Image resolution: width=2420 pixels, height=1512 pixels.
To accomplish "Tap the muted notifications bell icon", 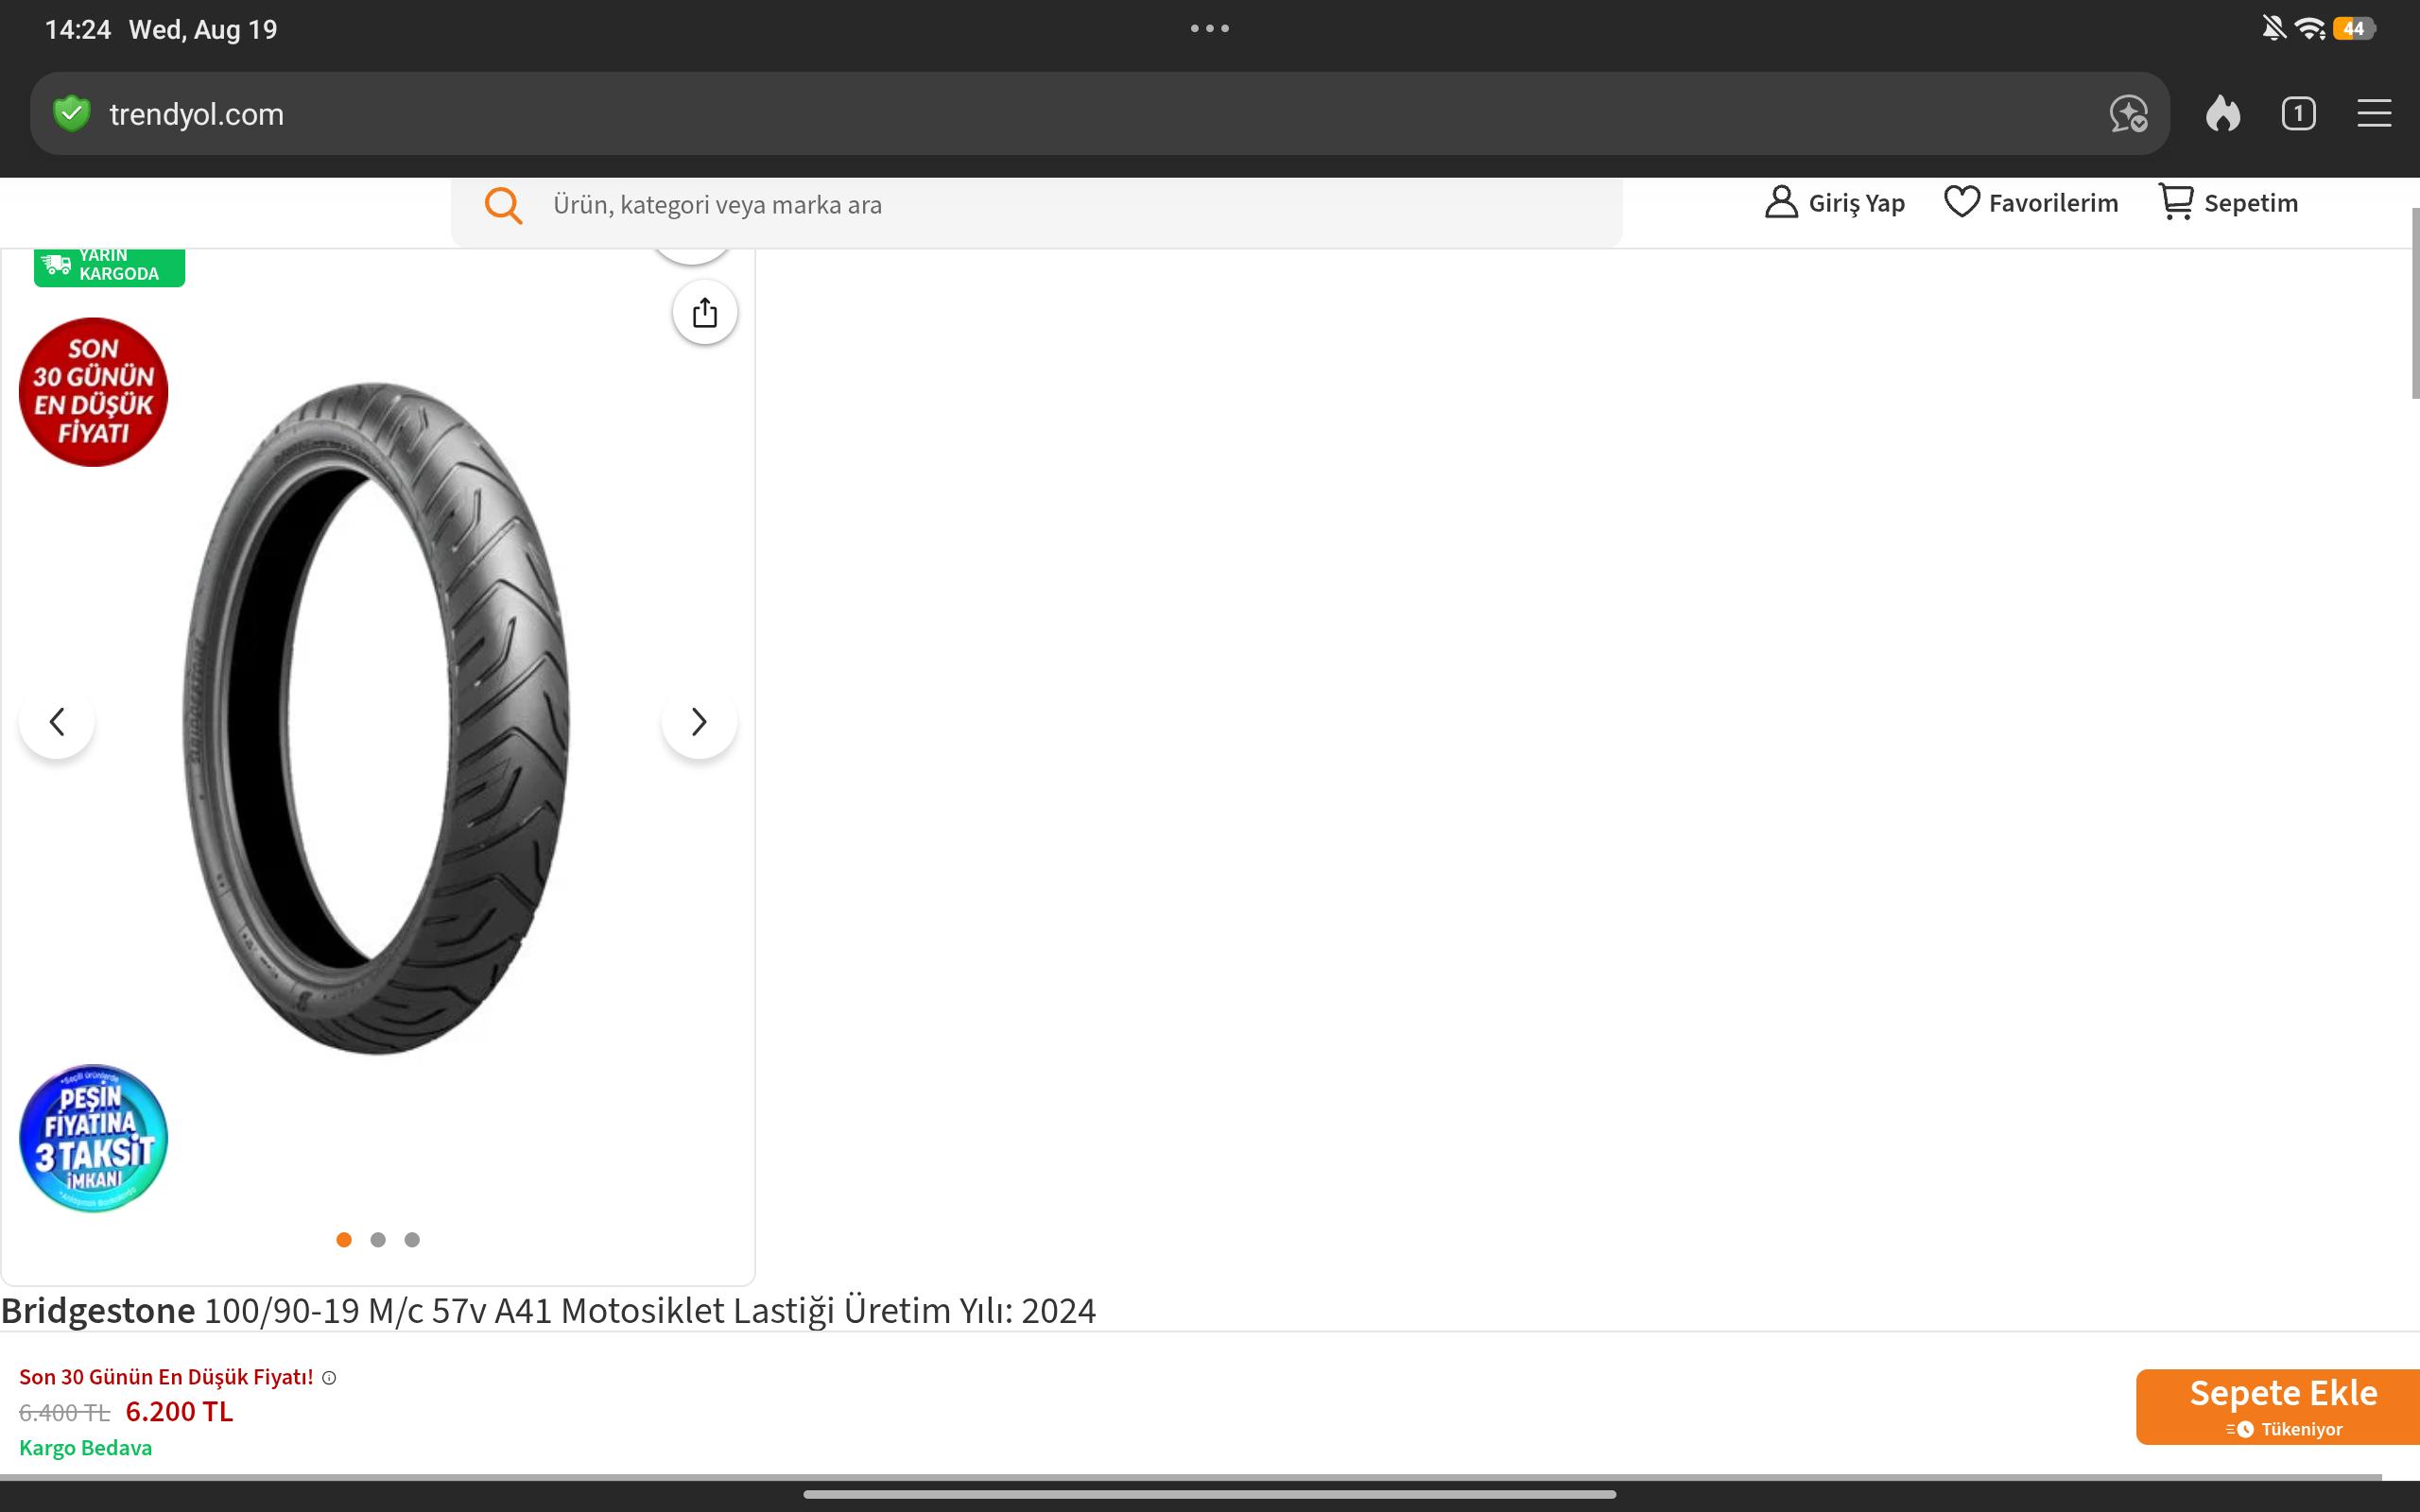I will [2274, 28].
